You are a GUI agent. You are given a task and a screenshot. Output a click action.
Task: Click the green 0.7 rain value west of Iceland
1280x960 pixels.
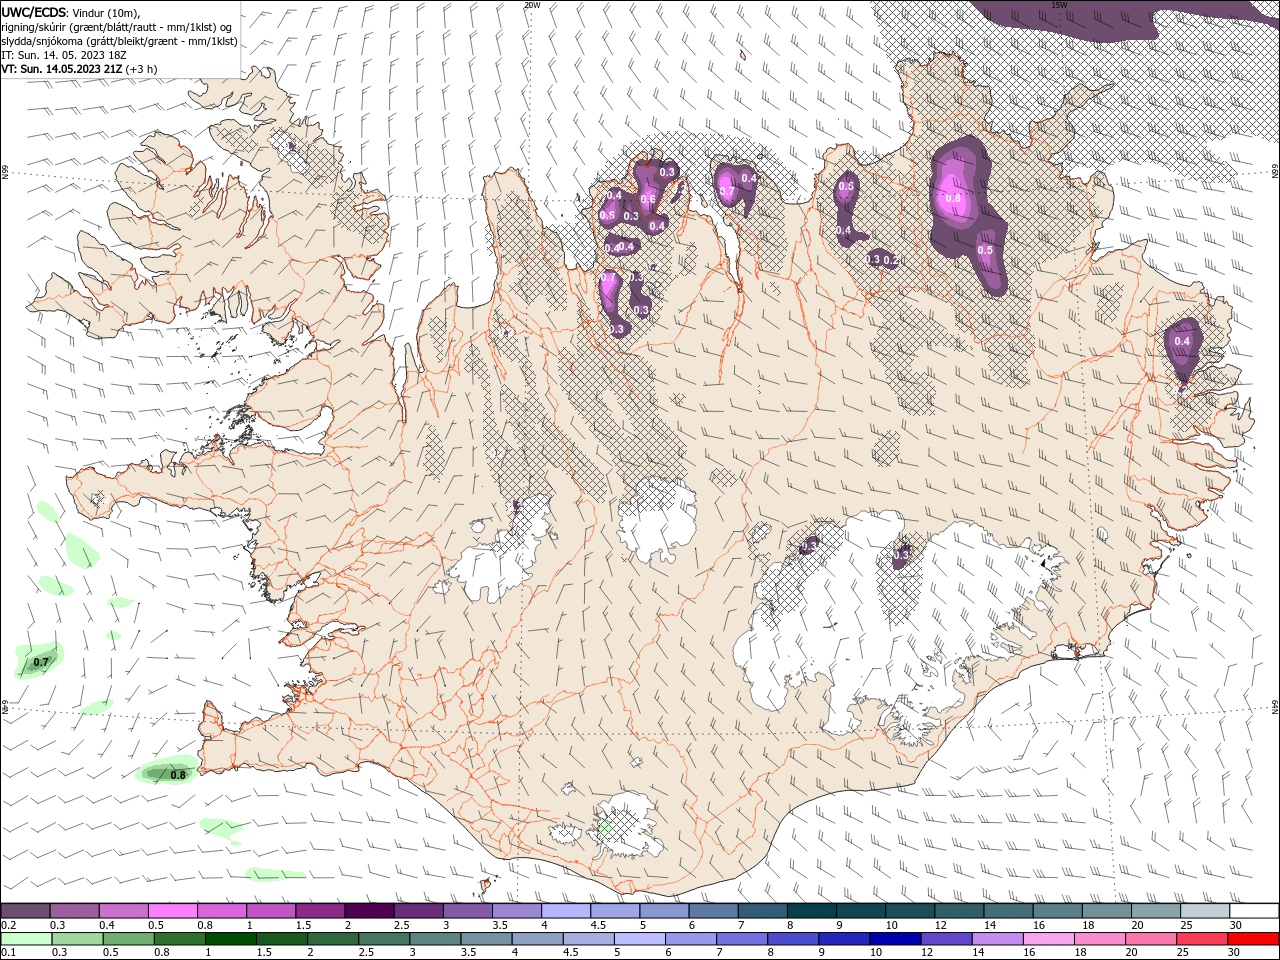(x=41, y=662)
